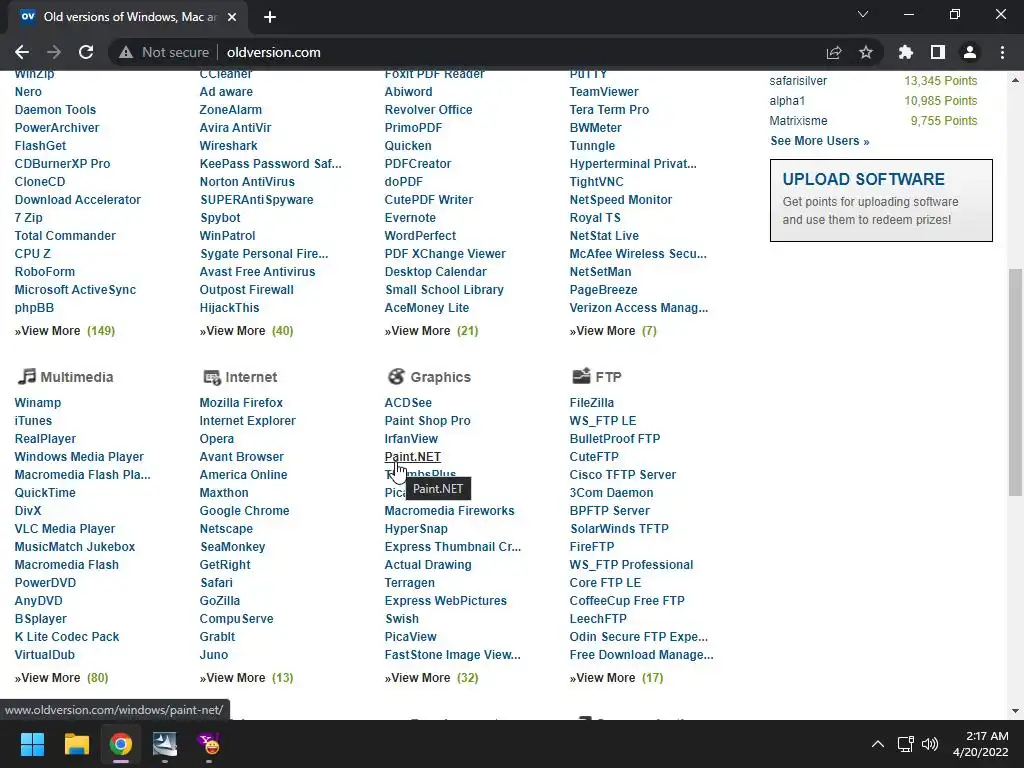Open user Matrixisme's profile
Screen dimensions: 1024x768
click(x=798, y=121)
